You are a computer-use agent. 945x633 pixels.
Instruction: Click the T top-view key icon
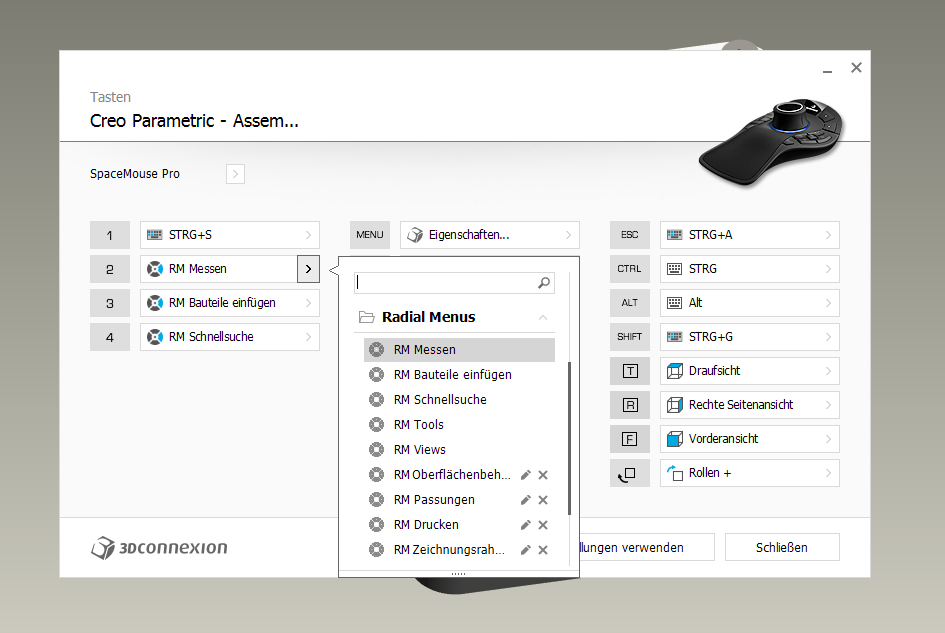coord(630,371)
